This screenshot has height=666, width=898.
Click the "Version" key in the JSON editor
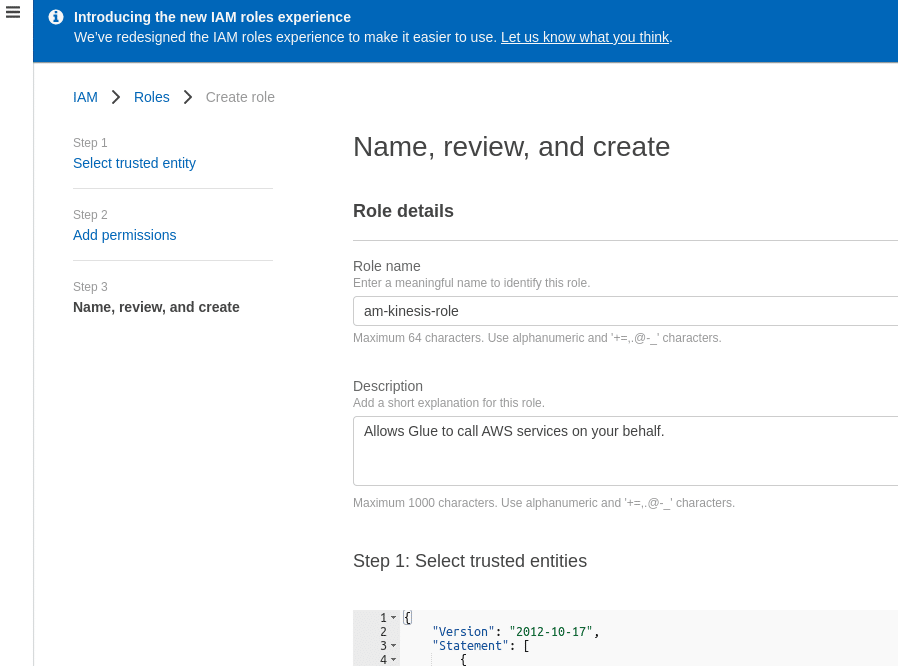click(463, 632)
